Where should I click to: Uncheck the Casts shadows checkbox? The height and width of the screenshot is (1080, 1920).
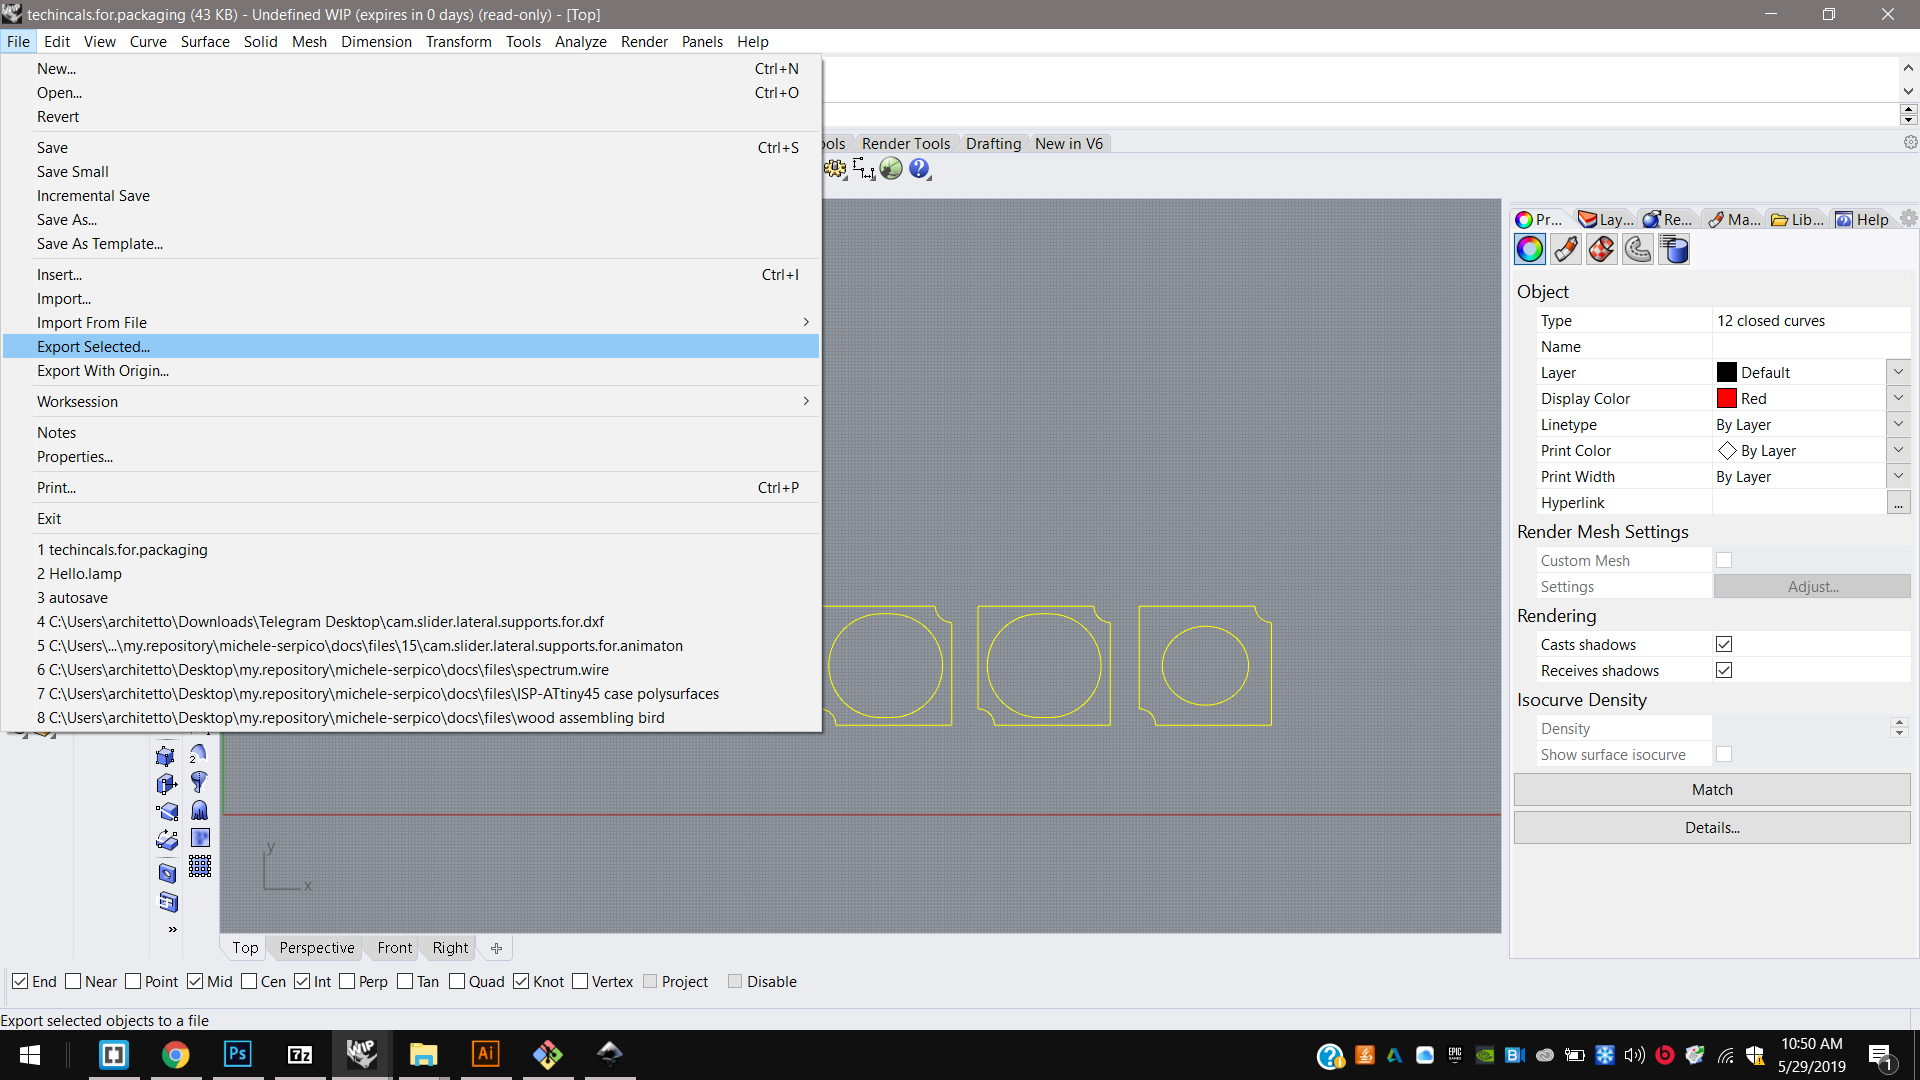tap(1724, 644)
